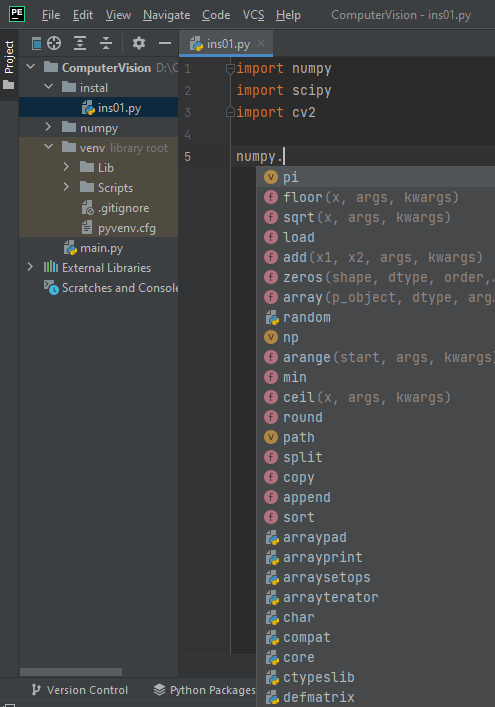
Task: Hide the Project panel with minus icon
Action: pyautogui.click(x=165, y=43)
